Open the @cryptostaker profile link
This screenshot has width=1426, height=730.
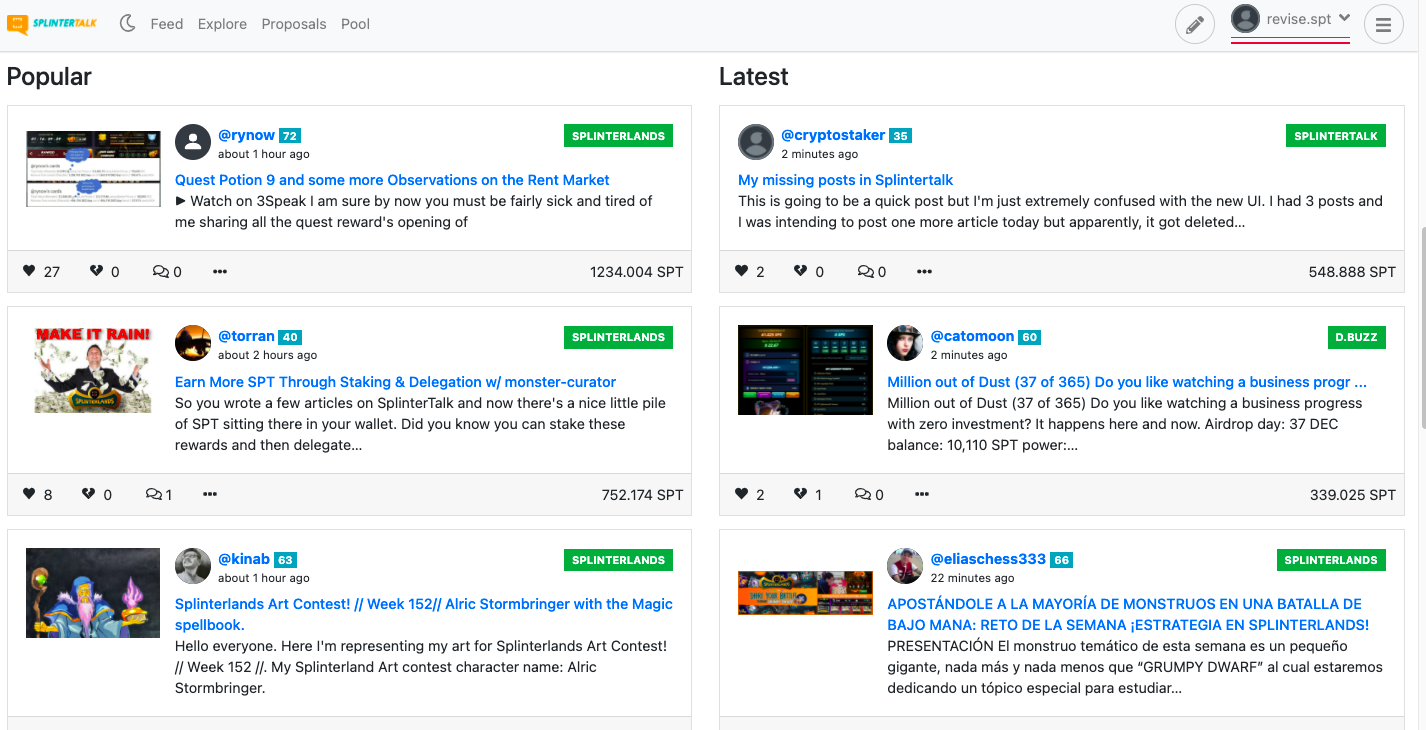pyautogui.click(x=833, y=135)
